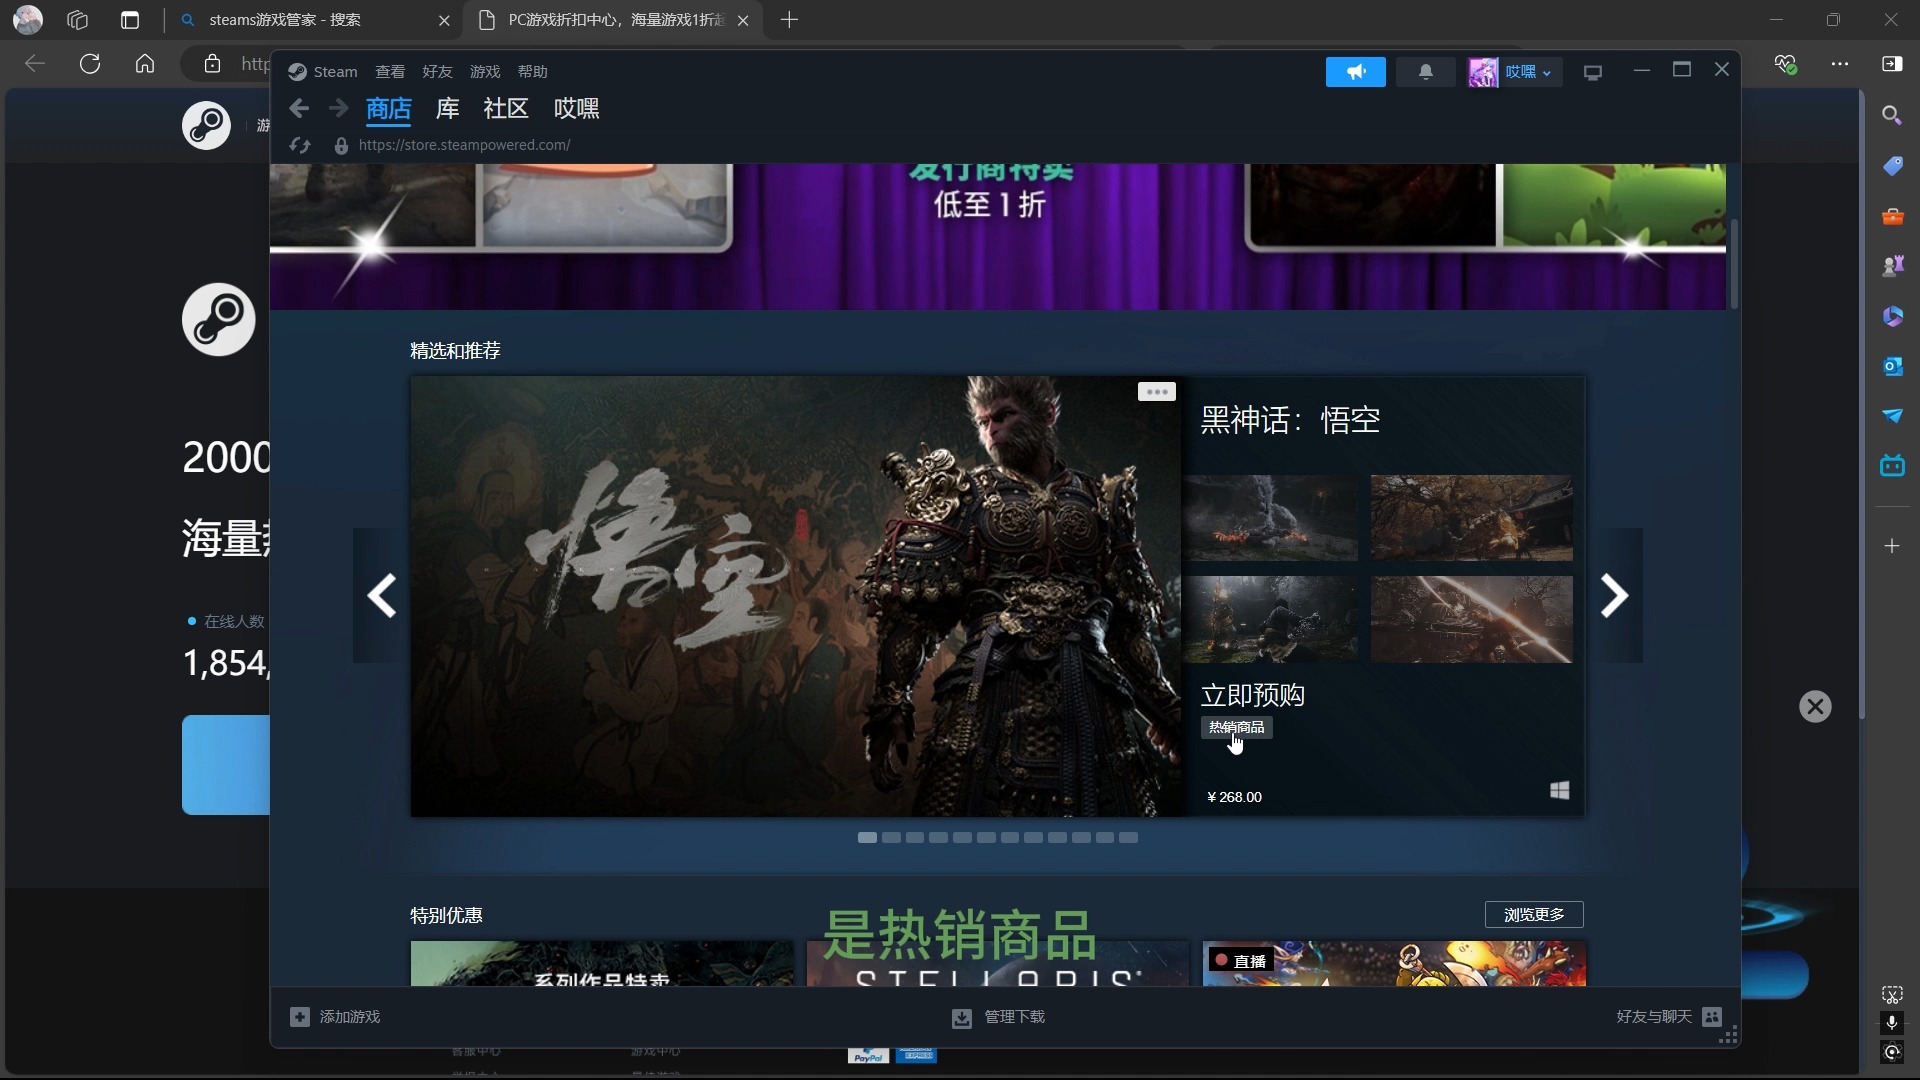Open Edge browser essentials heart icon
This screenshot has width=1920, height=1080.
1786,64
